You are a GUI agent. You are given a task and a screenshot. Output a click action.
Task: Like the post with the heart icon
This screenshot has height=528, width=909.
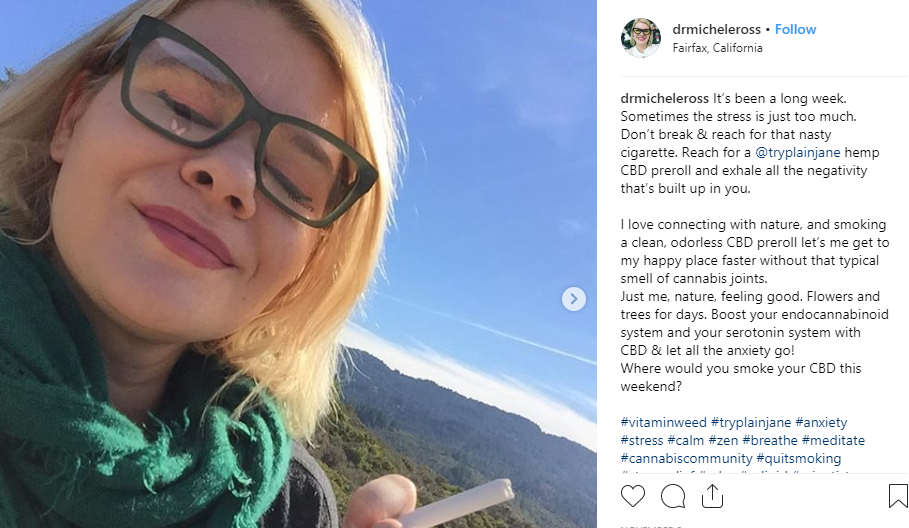(632, 497)
